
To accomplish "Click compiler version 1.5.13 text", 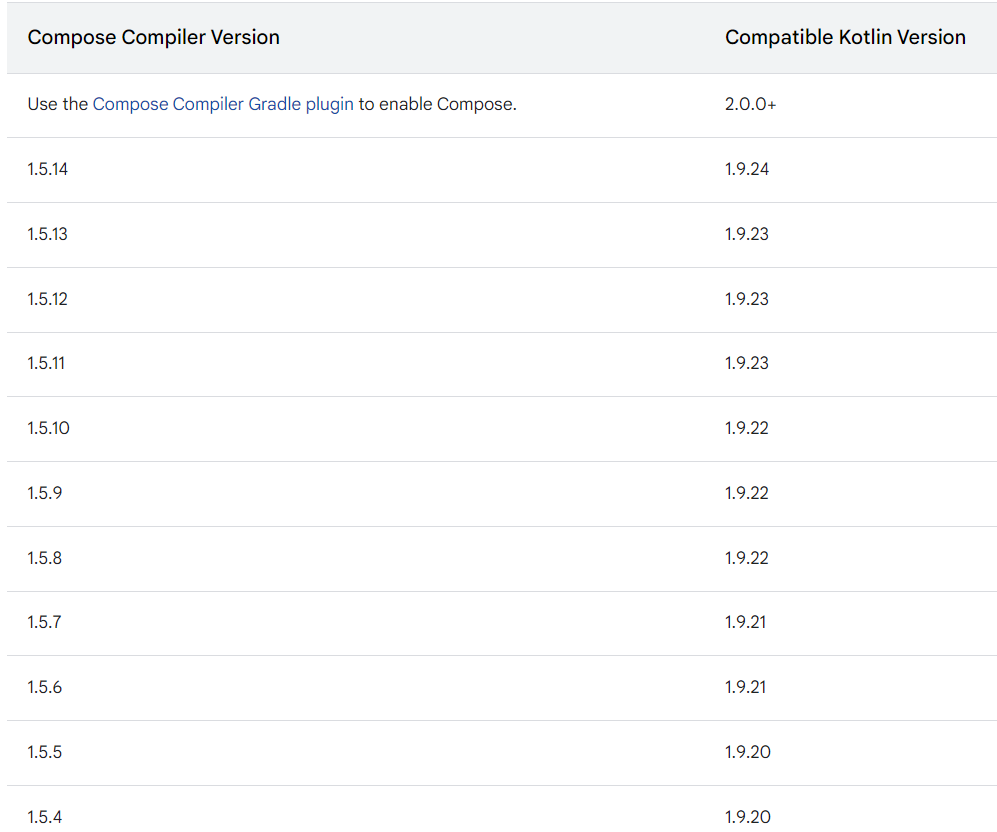I will [x=48, y=234].
